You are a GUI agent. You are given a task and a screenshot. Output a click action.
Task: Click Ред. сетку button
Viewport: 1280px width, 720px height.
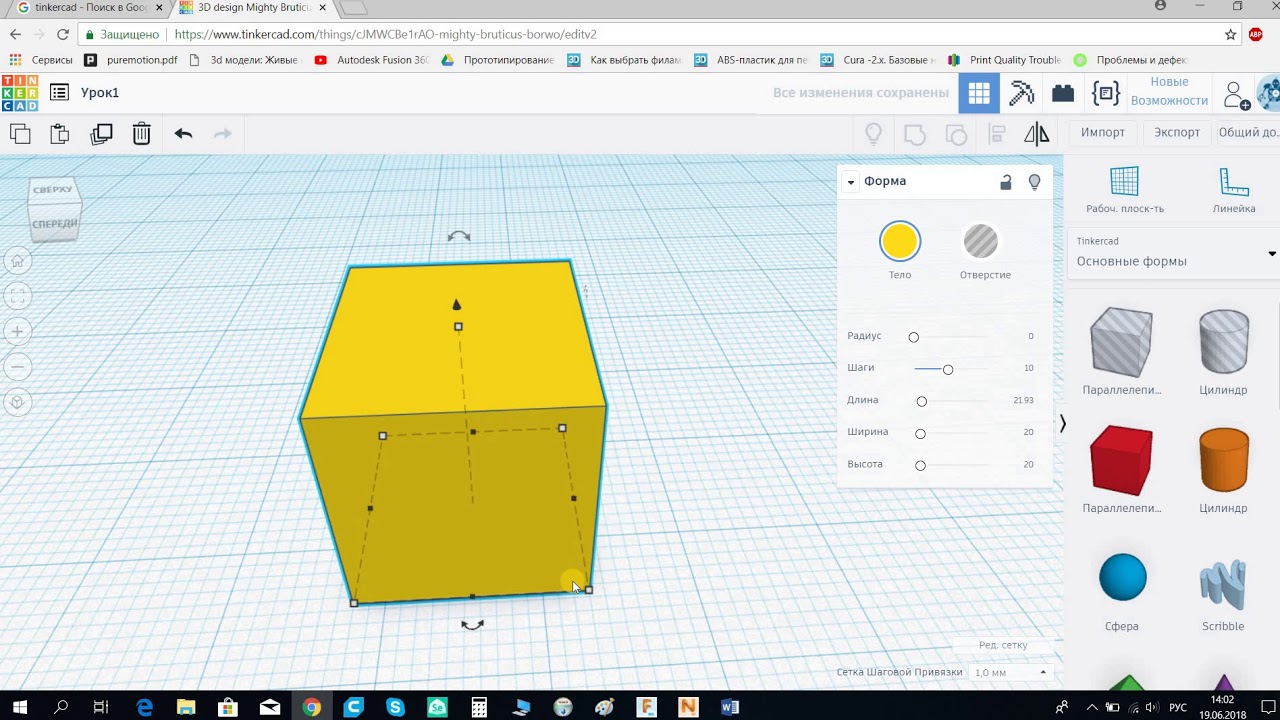pos(1003,645)
